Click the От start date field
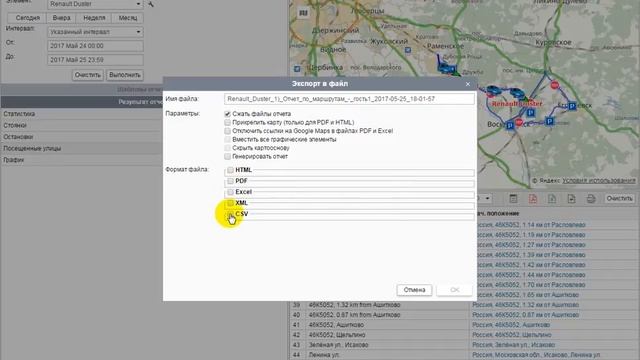The height and width of the screenshot is (360, 640). pos(95,46)
